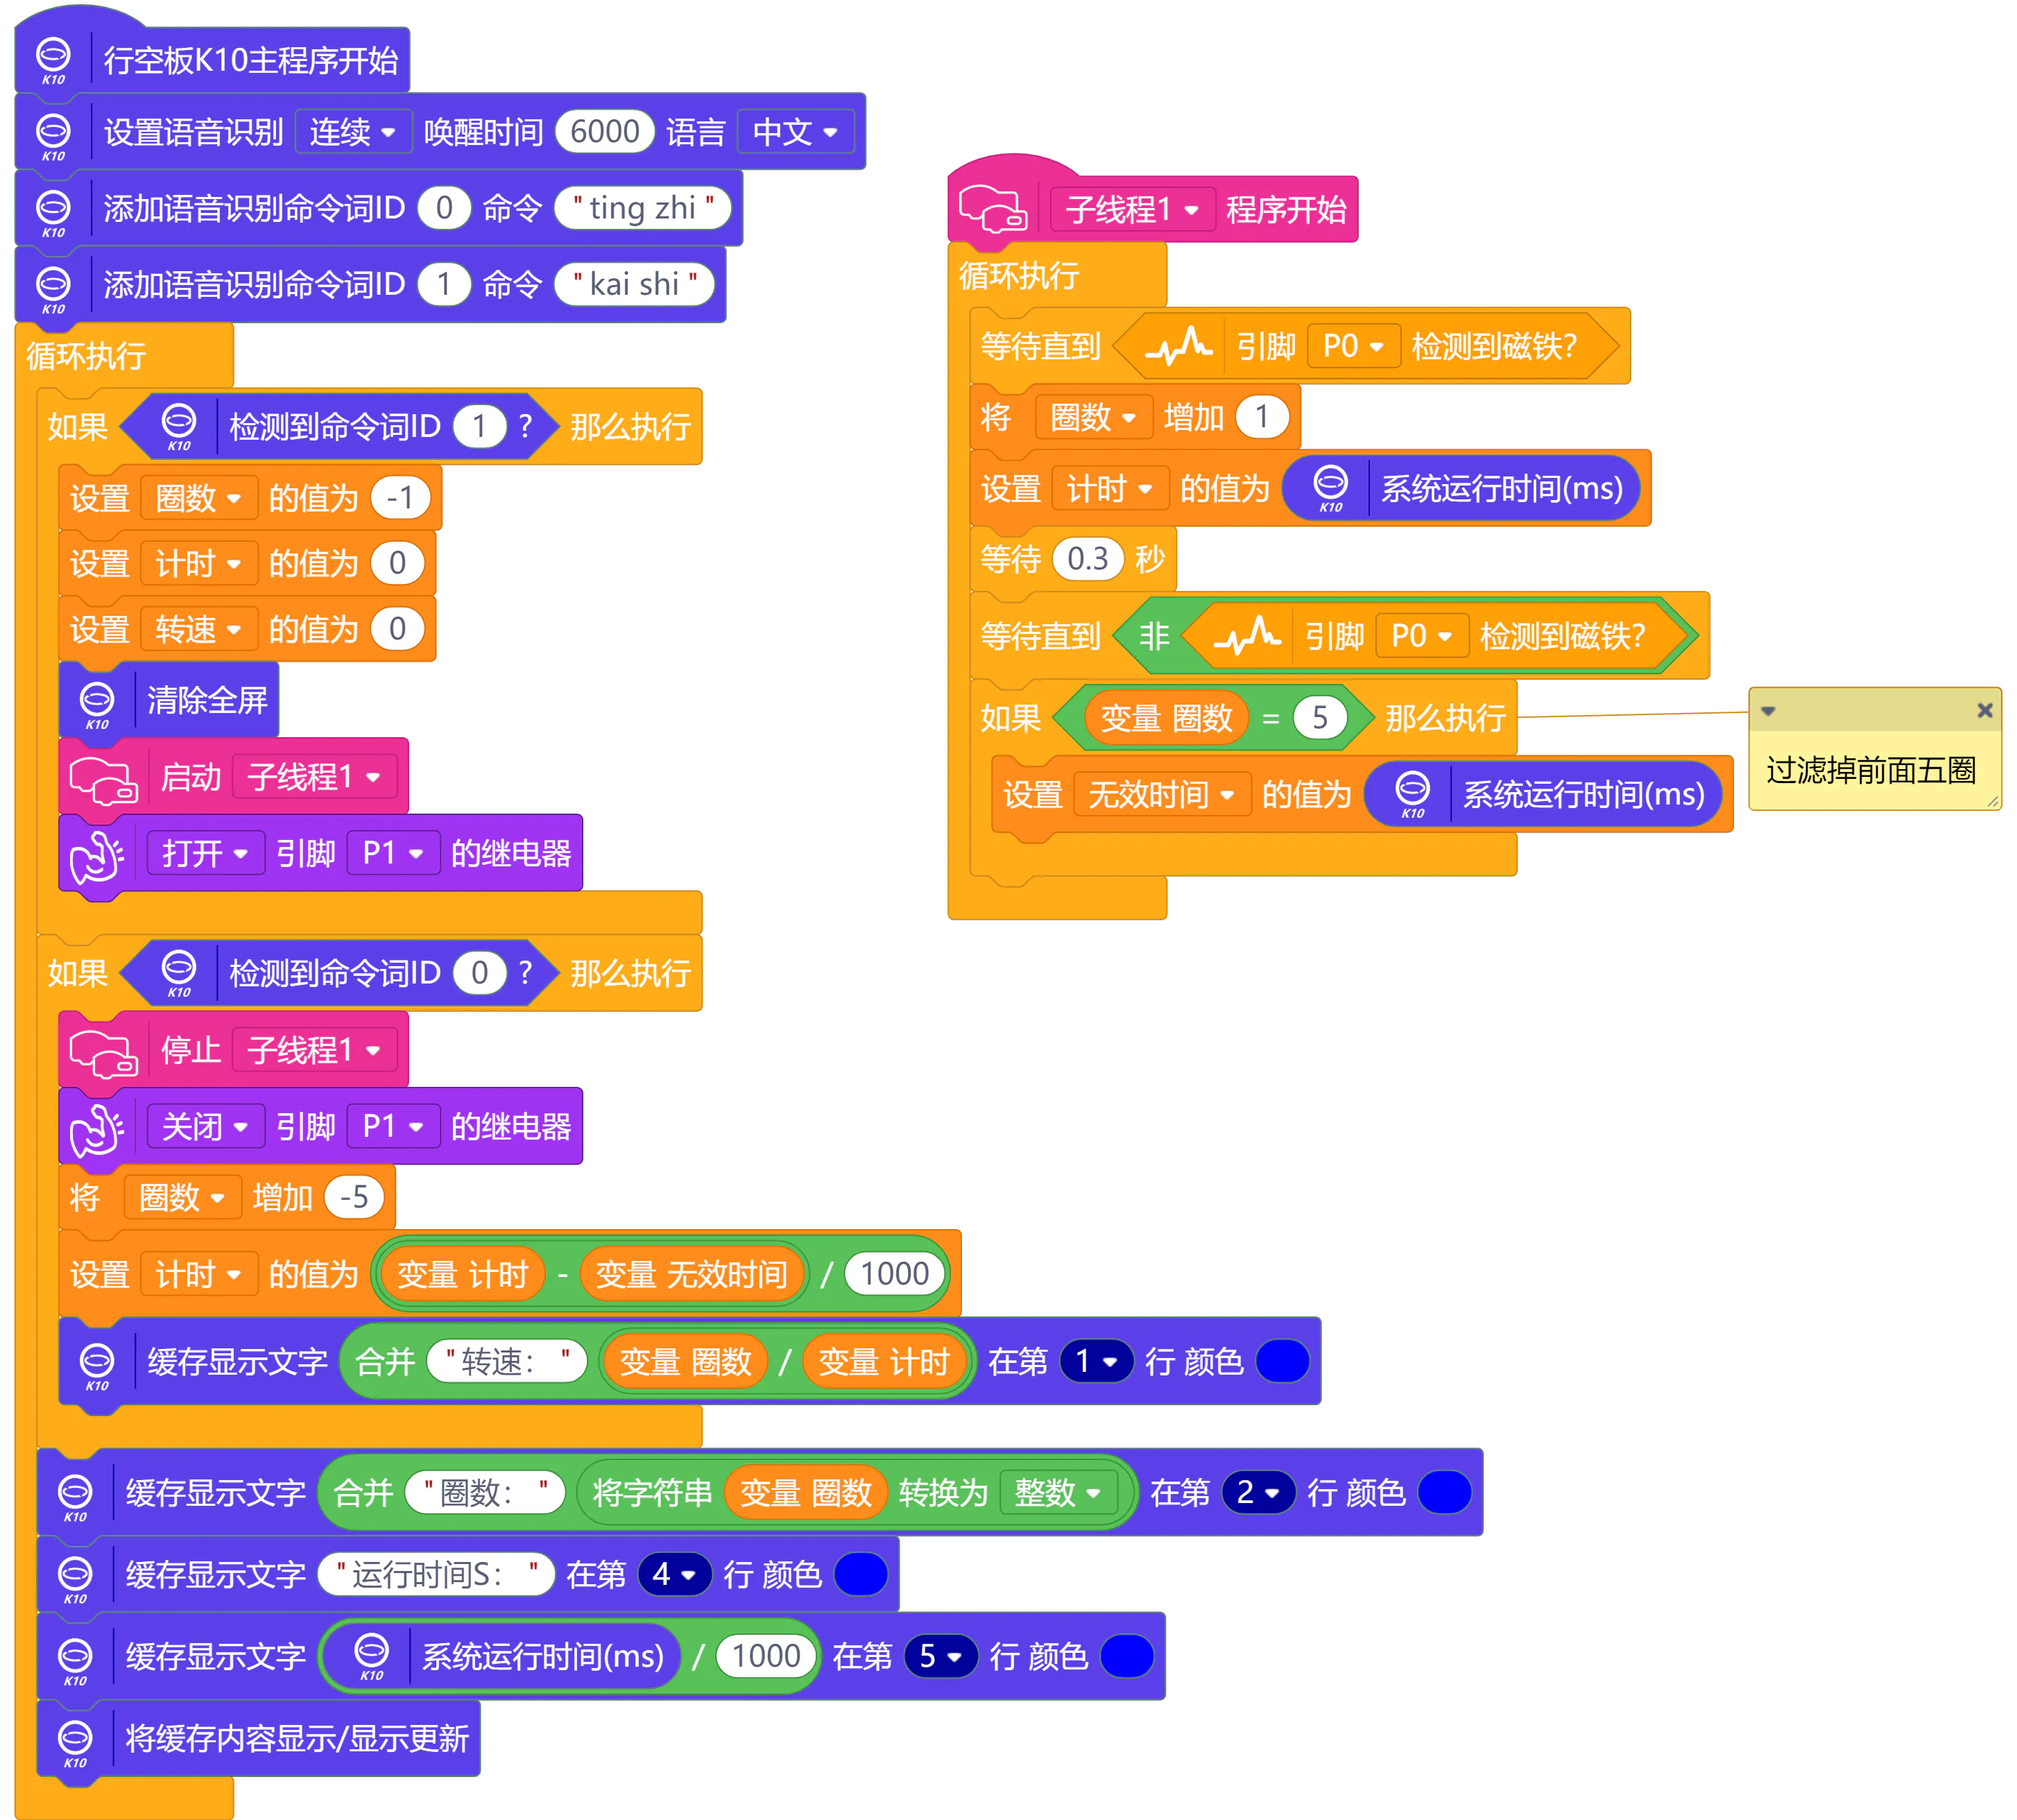The height and width of the screenshot is (1820, 2017).
Task: Edit the 0.3 seconds wait field
Action: point(1087,559)
